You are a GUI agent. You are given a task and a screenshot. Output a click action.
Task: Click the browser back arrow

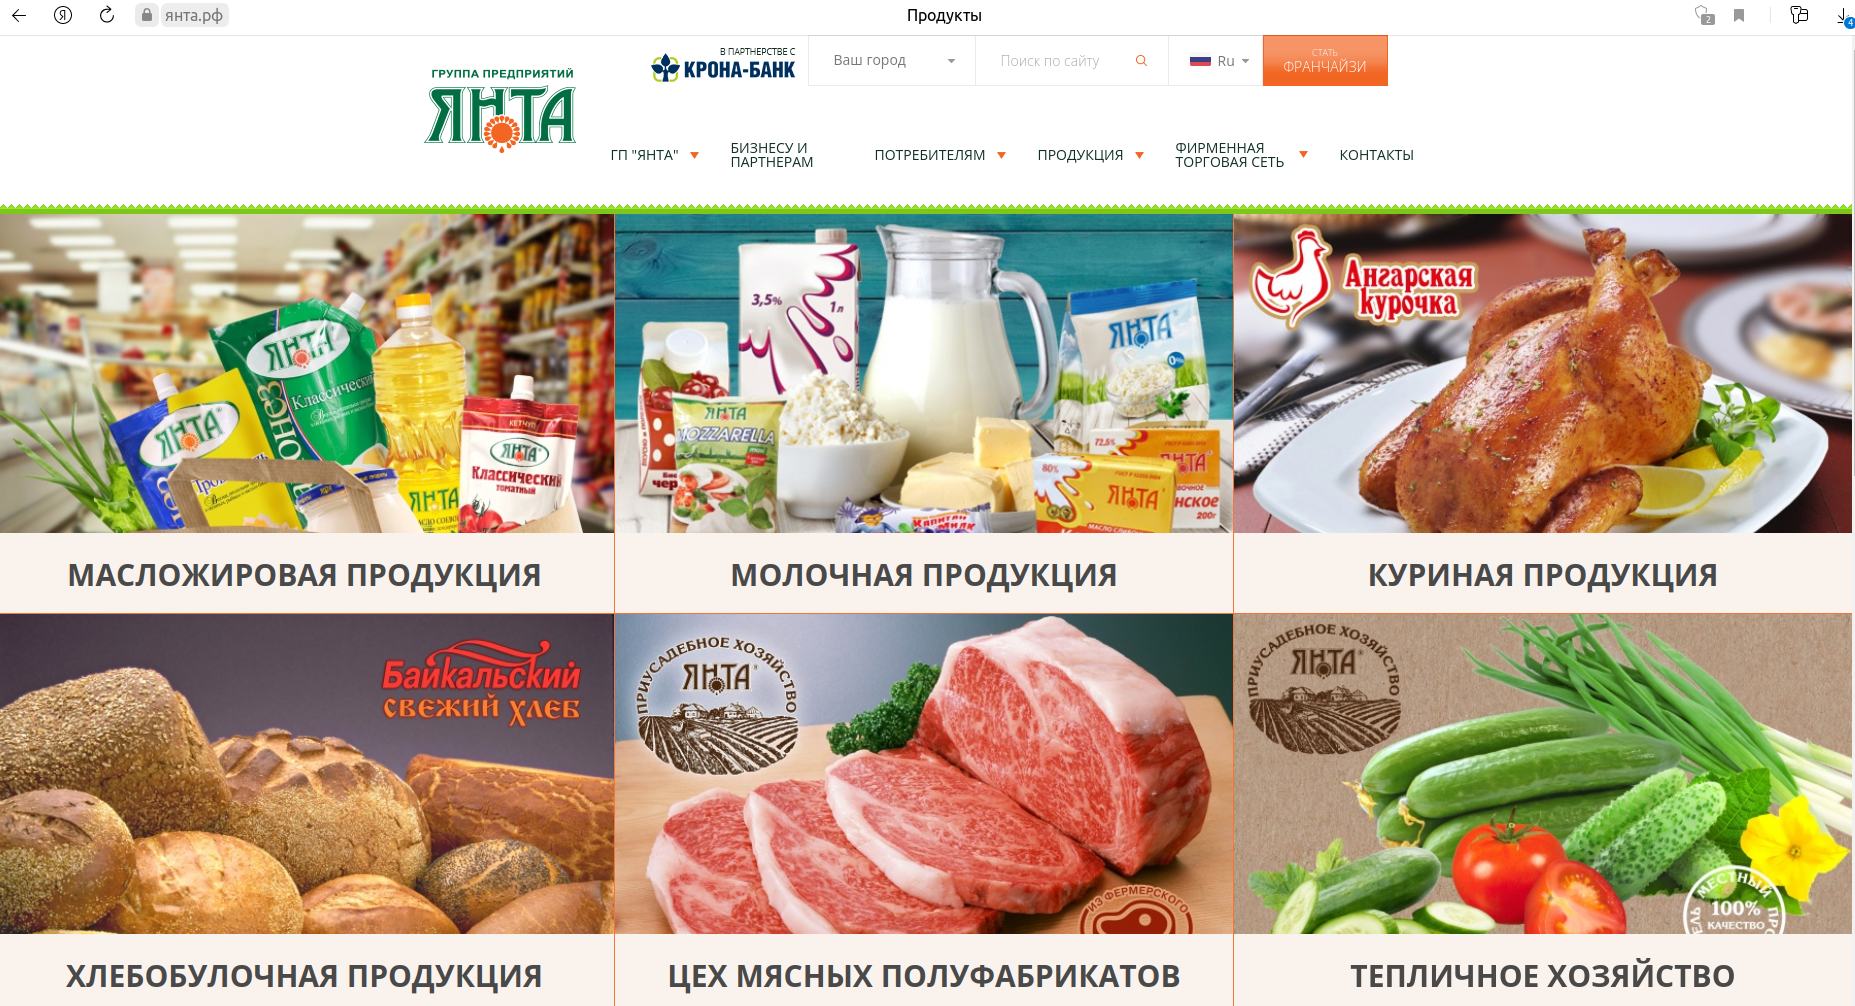click(x=18, y=15)
